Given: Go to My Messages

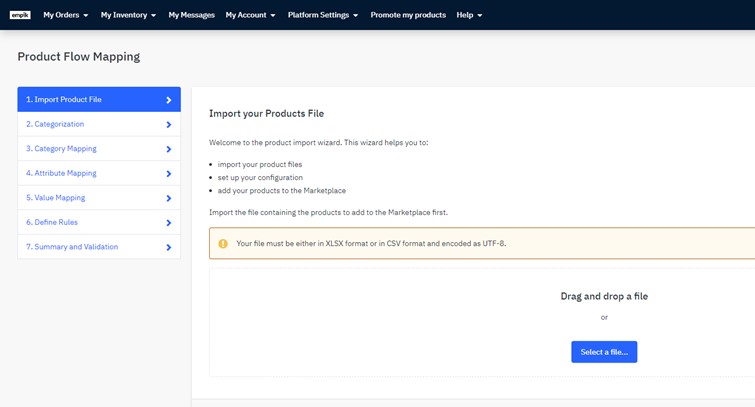Looking at the screenshot, I should point(191,15).
